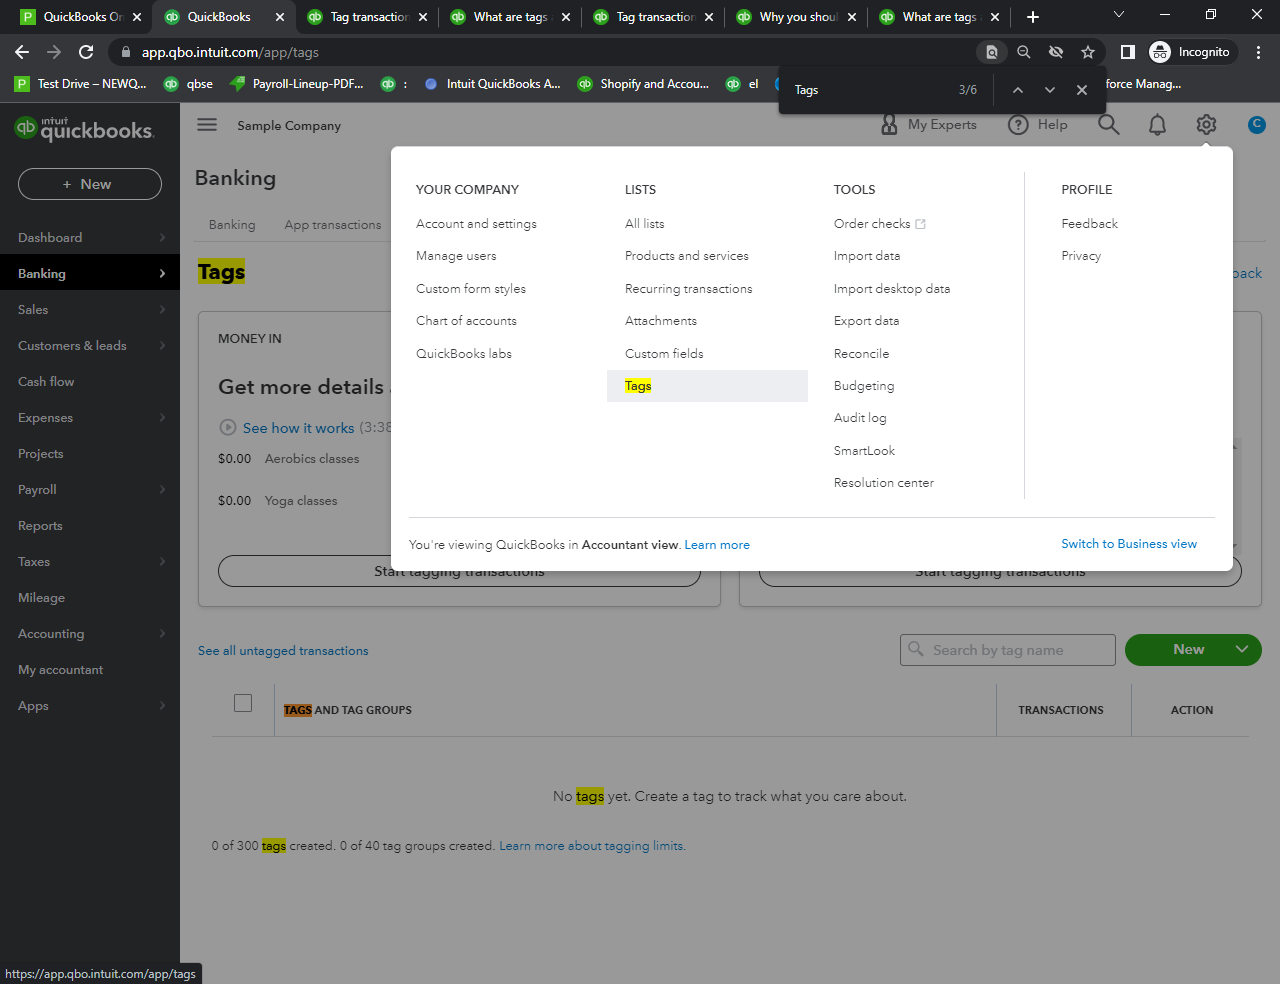Switch to the Why you shoul... browser tab

tap(797, 17)
